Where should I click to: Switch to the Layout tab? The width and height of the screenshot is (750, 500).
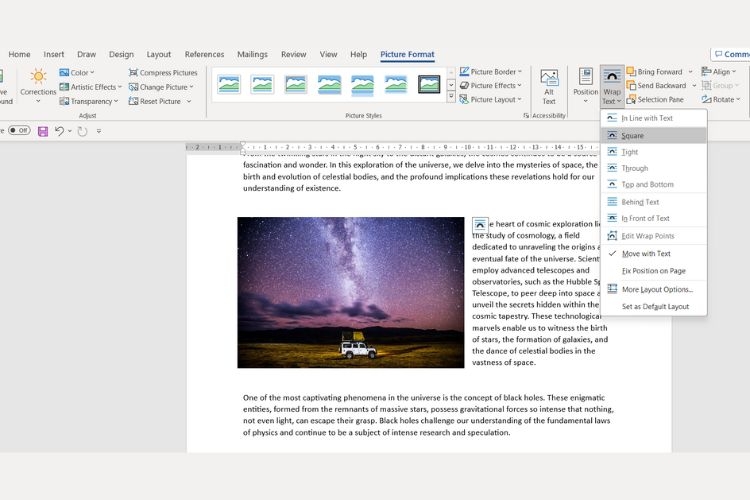click(x=158, y=55)
